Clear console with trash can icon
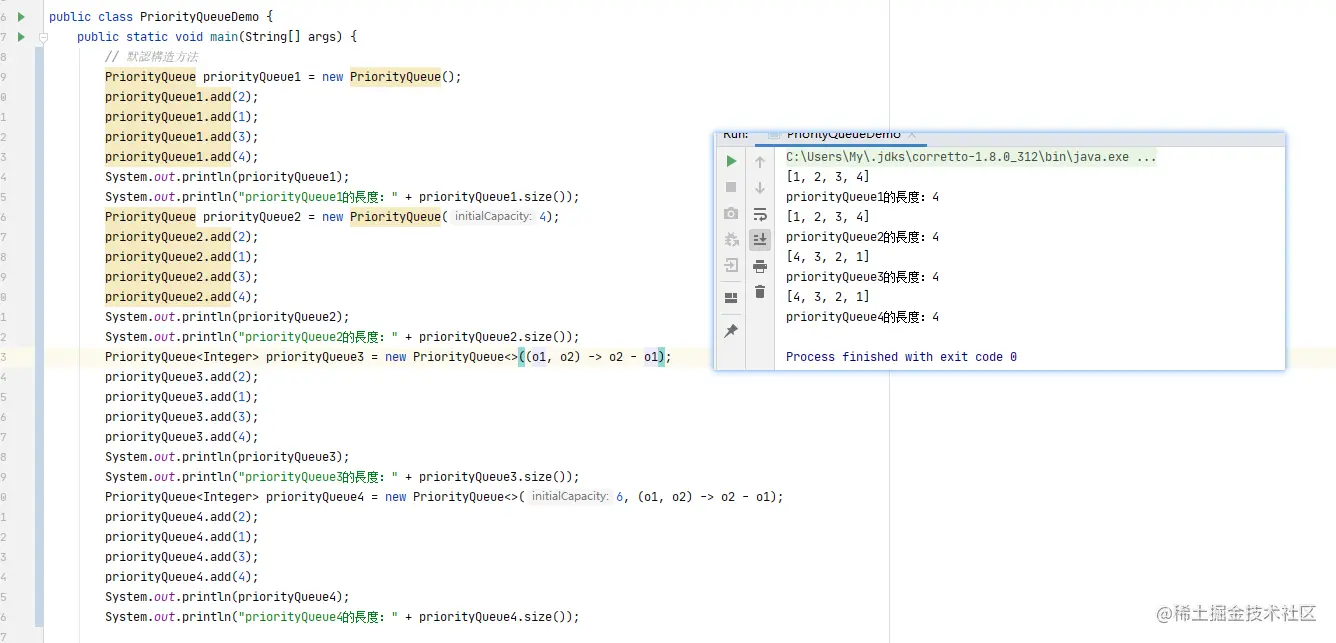1336x643 pixels. pyautogui.click(x=760, y=291)
